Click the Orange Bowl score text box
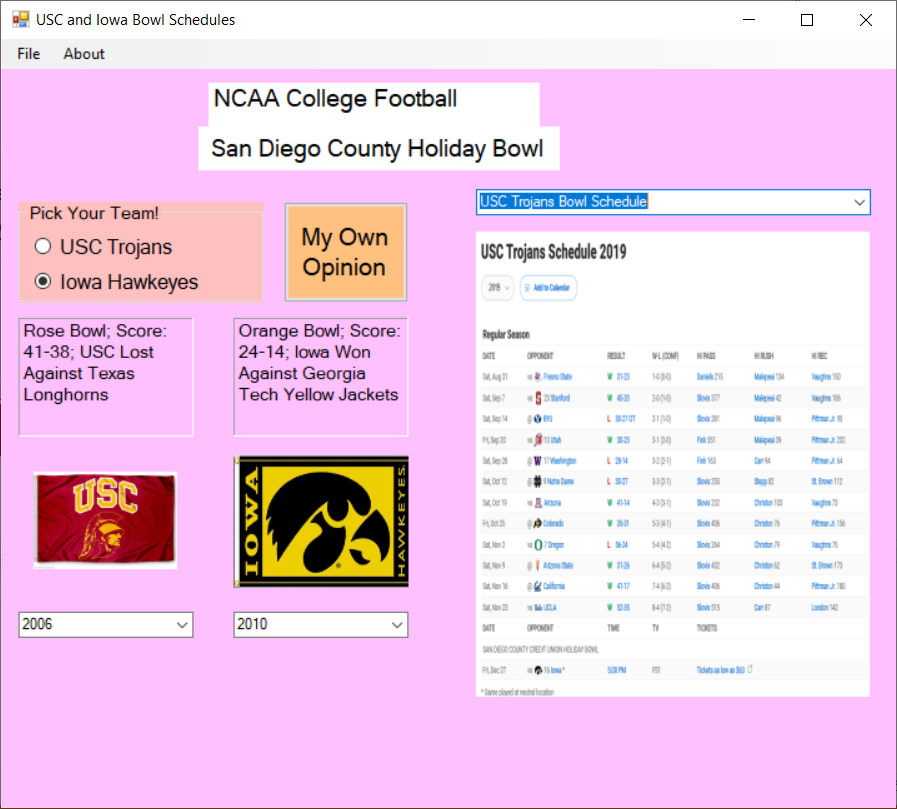This screenshot has height=809, width=897. tap(321, 377)
